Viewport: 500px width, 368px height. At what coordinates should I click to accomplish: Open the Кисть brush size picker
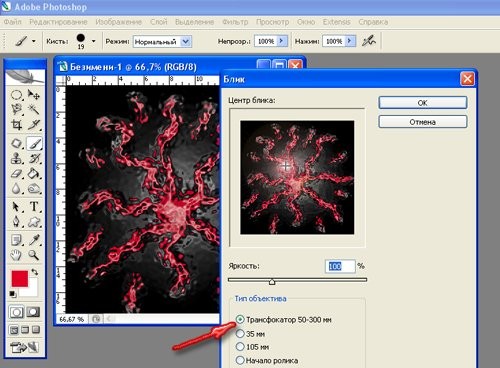tap(94, 41)
